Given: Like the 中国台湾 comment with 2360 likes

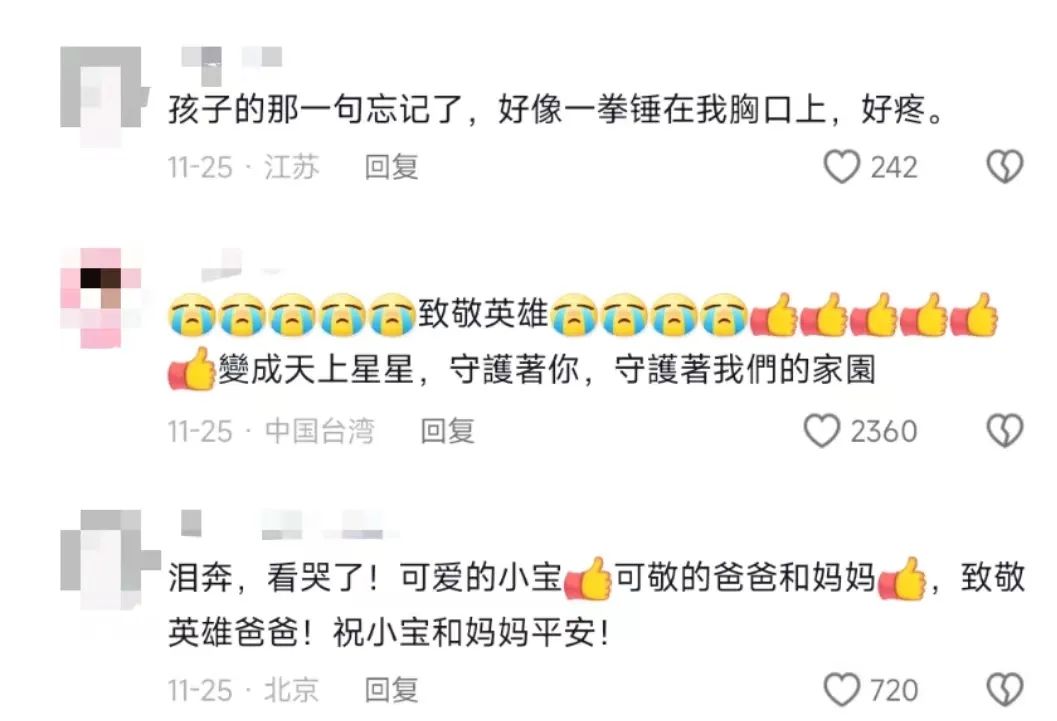Looking at the screenshot, I should tap(822, 431).
